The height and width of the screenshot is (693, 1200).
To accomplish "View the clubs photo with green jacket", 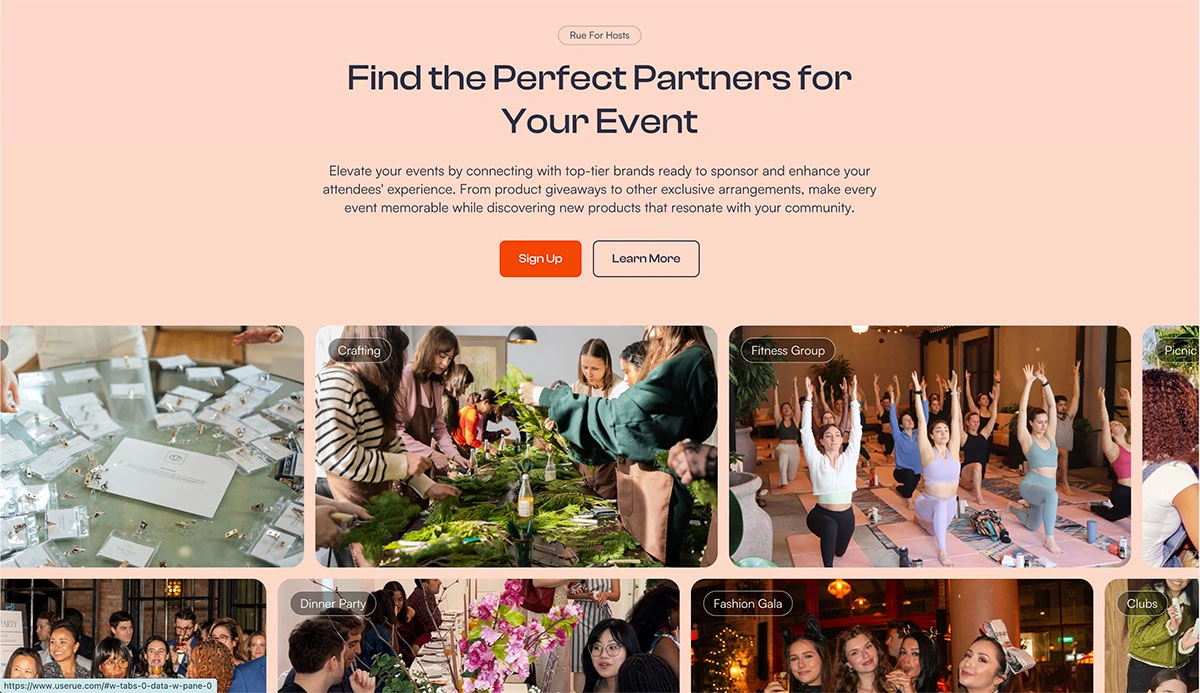I will [1152, 636].
